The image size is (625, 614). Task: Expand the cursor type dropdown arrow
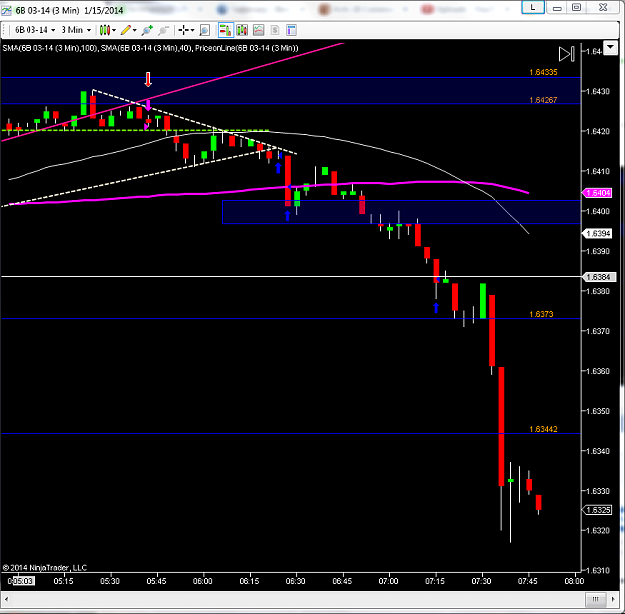pos(192,30)
